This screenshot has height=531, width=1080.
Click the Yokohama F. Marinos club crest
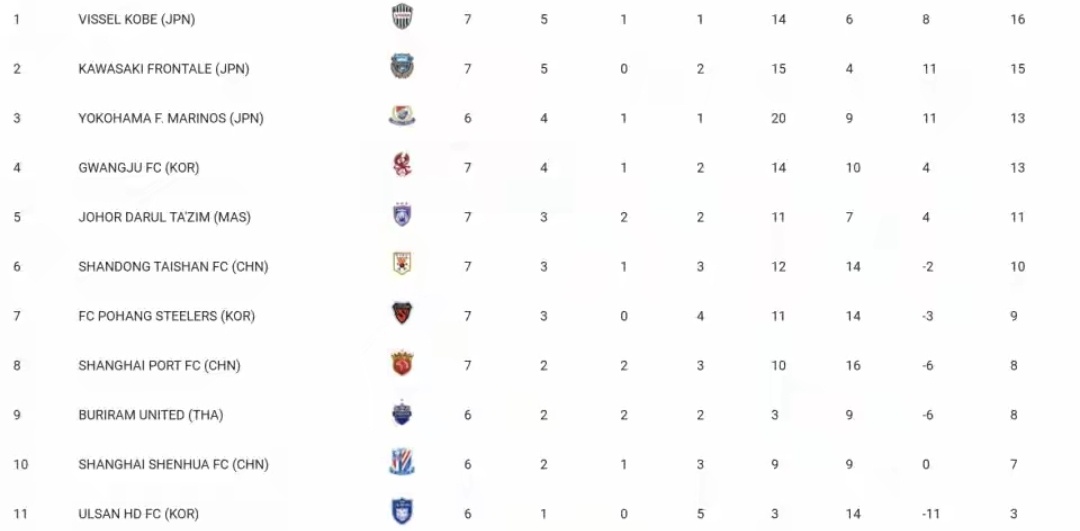pyautogui.click(x=402, y=117)
